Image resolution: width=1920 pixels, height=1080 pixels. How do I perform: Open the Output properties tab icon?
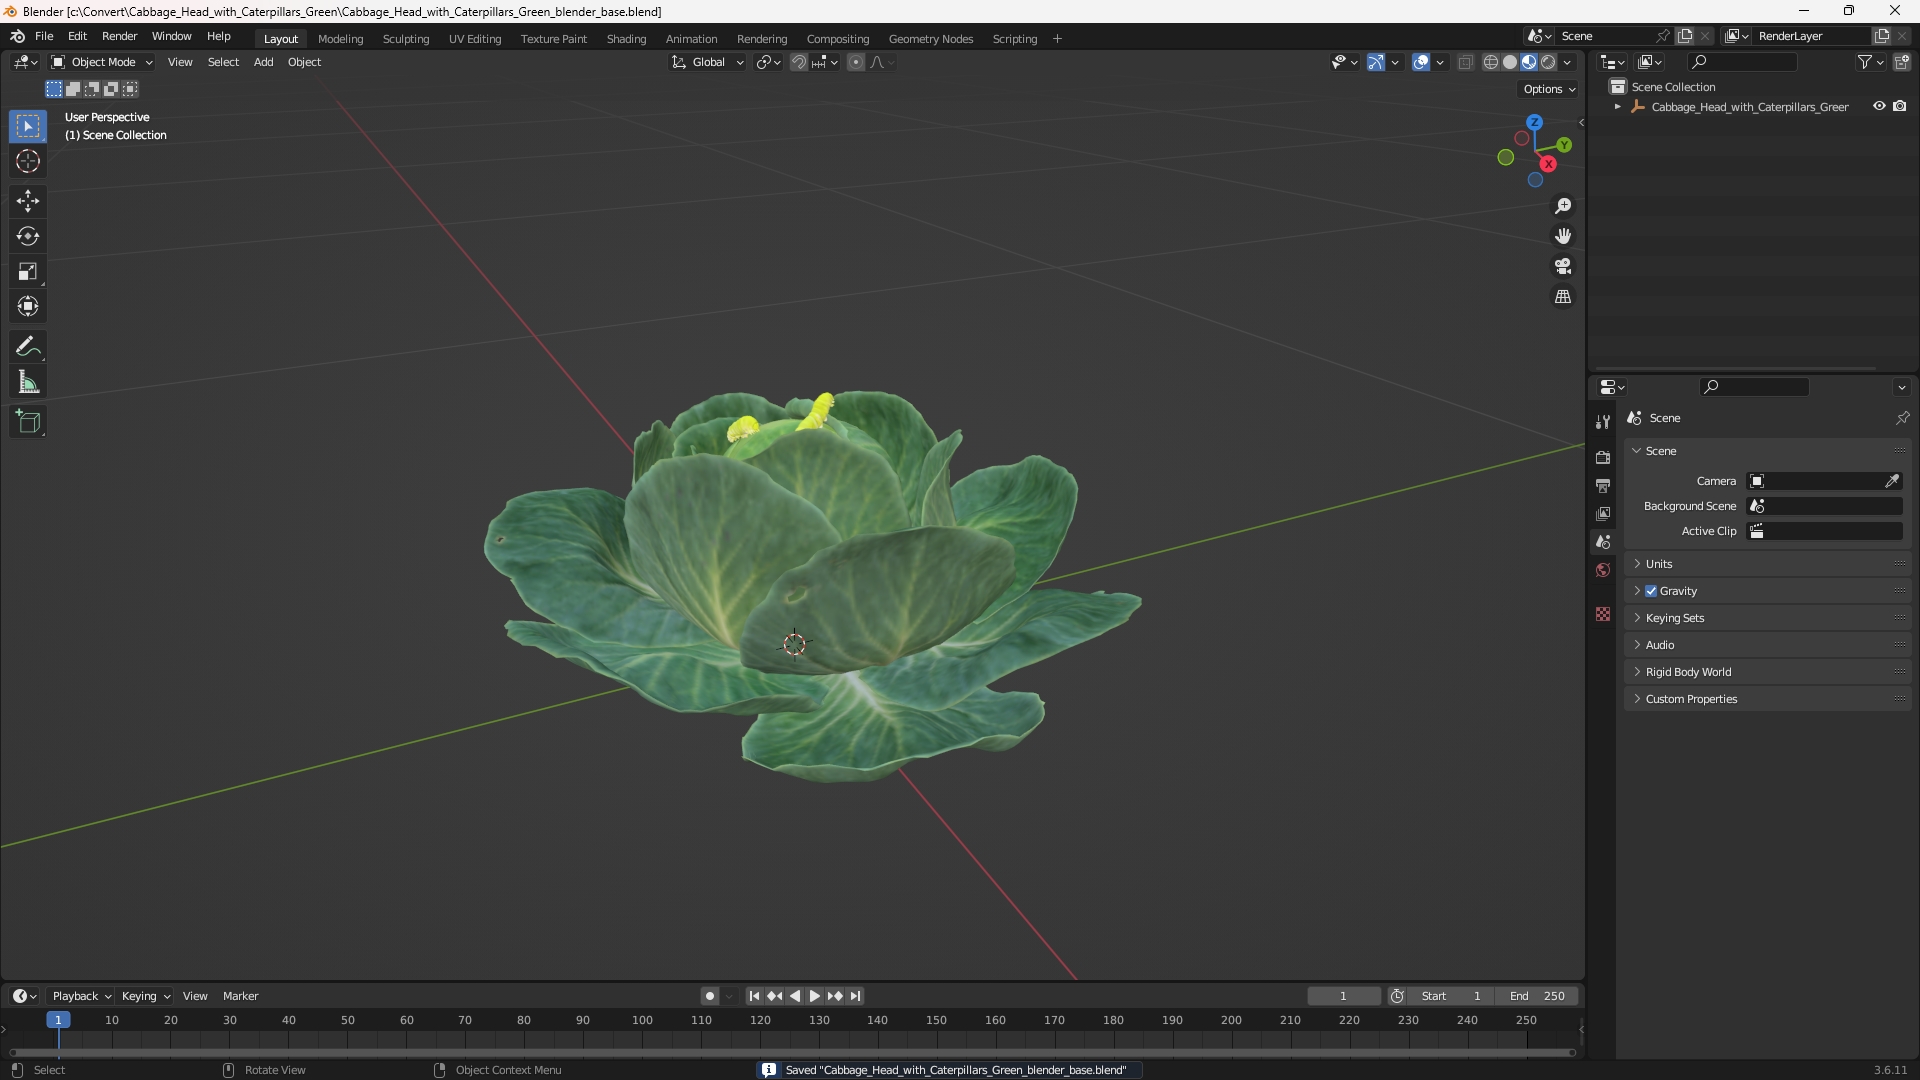(1603, 485)
